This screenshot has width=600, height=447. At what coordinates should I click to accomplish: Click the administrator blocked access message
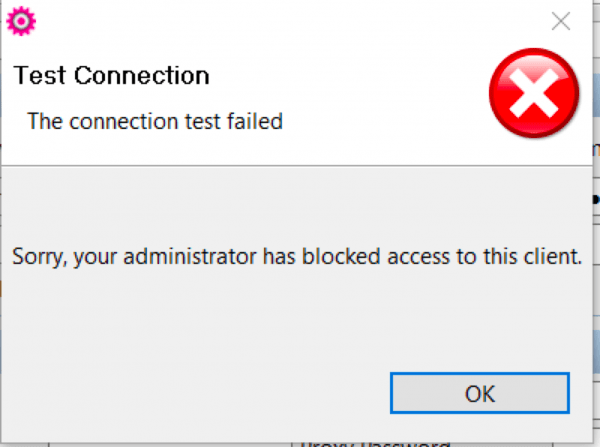[x=297, y=256]
